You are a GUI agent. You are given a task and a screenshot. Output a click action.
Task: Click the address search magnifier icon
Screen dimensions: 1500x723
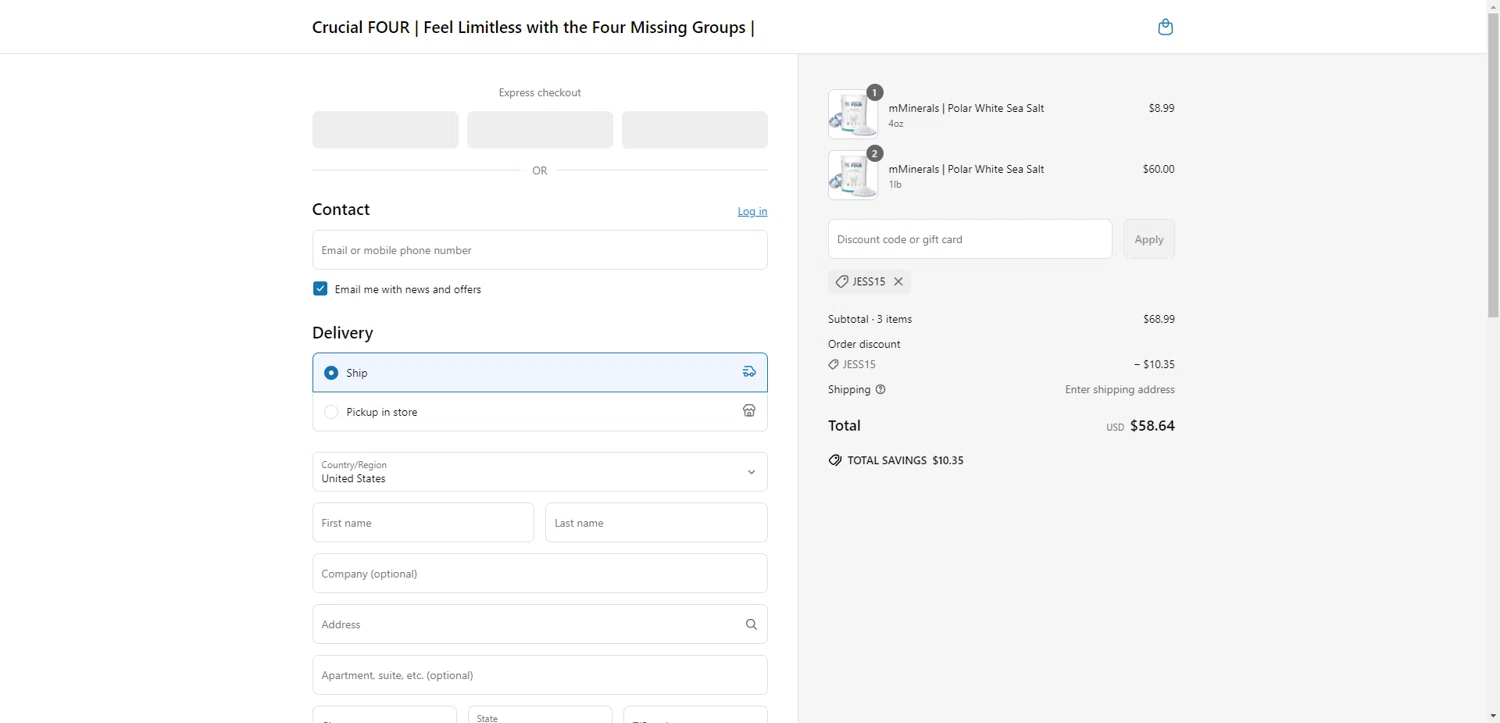pos(751,624)
